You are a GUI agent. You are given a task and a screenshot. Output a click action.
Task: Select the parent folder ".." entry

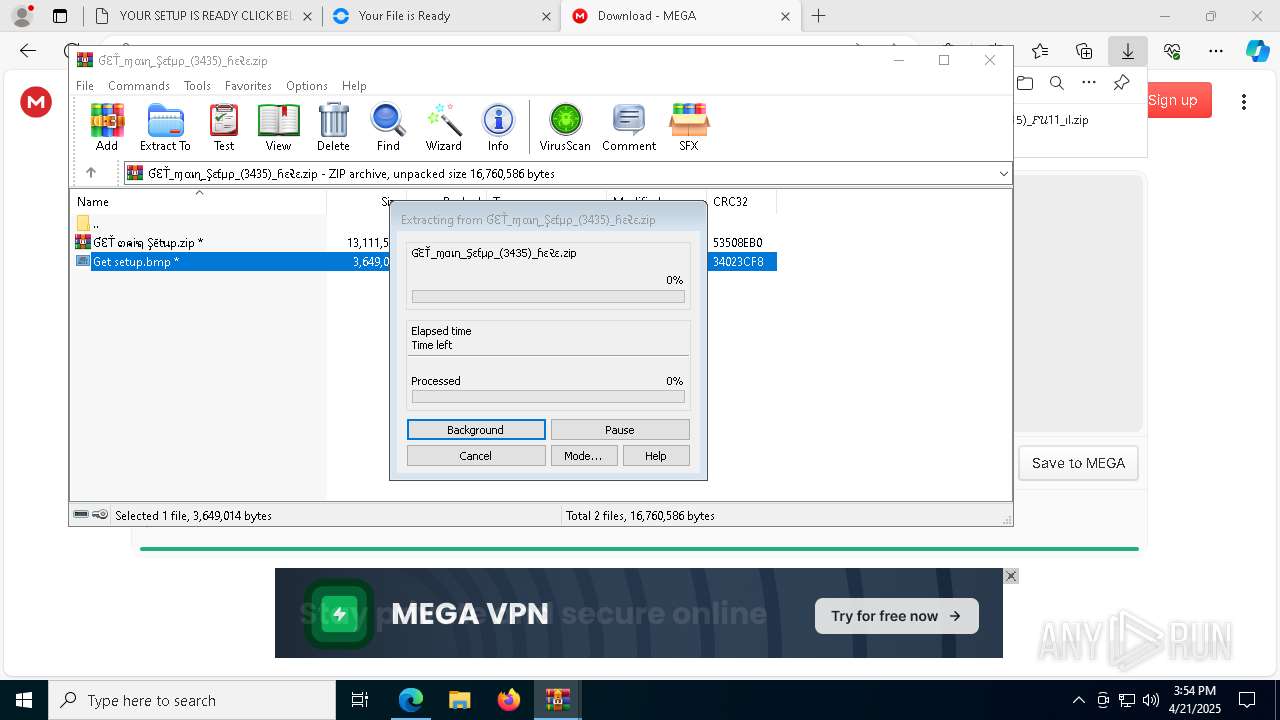click(x=96, y=224)
